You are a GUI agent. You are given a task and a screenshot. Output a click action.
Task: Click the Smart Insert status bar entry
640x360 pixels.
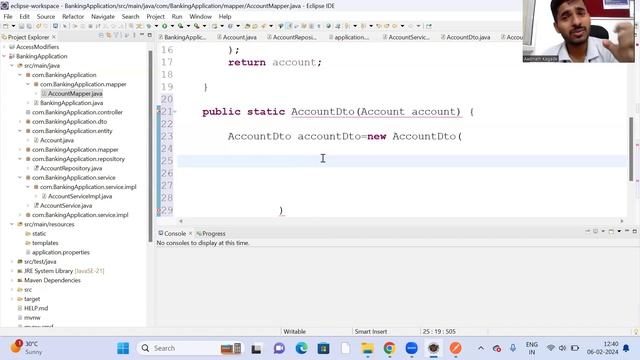coord(371,331)
